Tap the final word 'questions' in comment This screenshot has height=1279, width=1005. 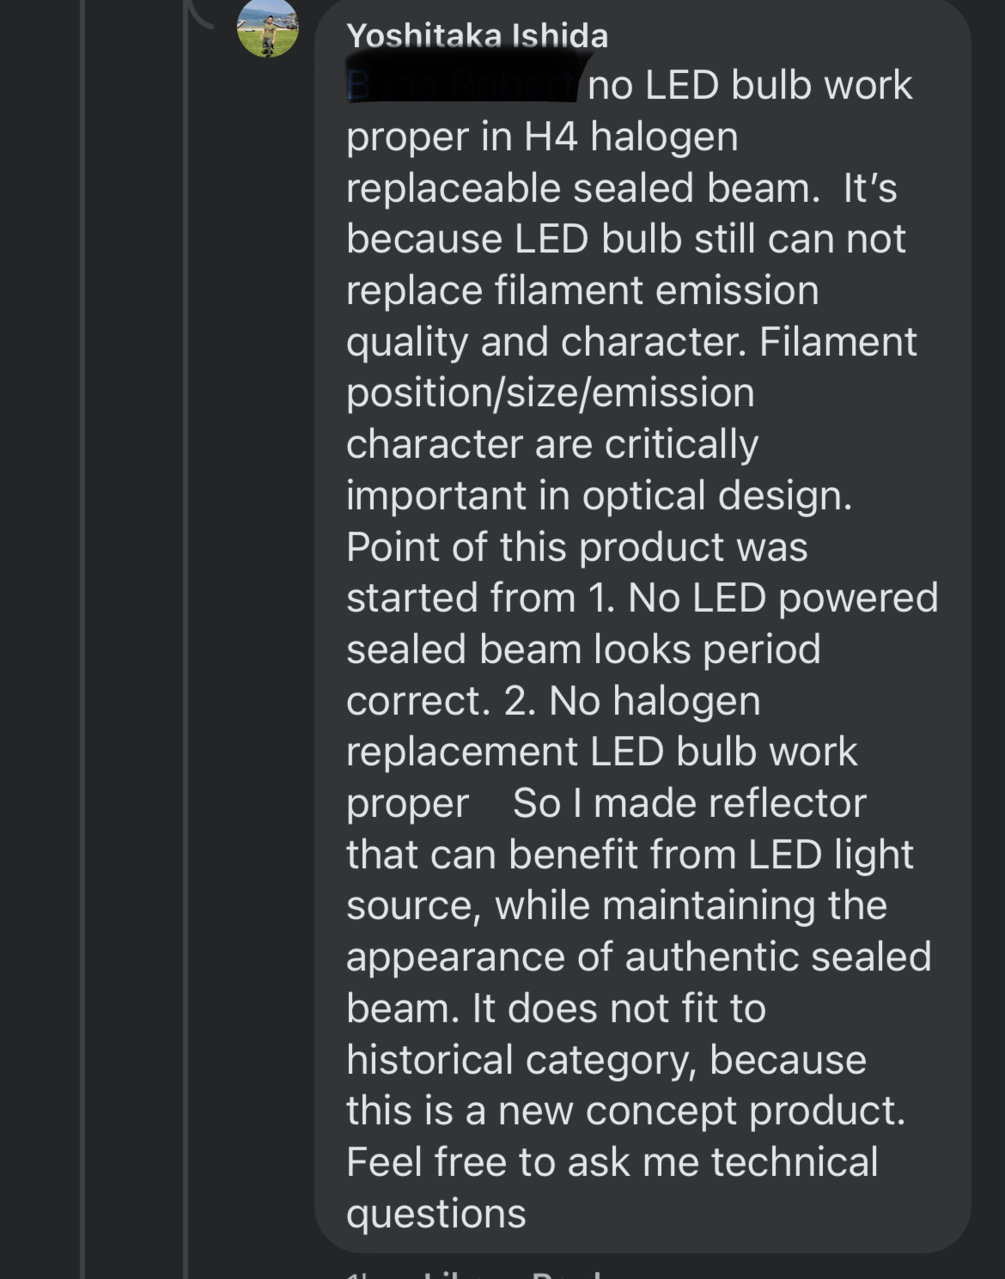[436, 1214]
